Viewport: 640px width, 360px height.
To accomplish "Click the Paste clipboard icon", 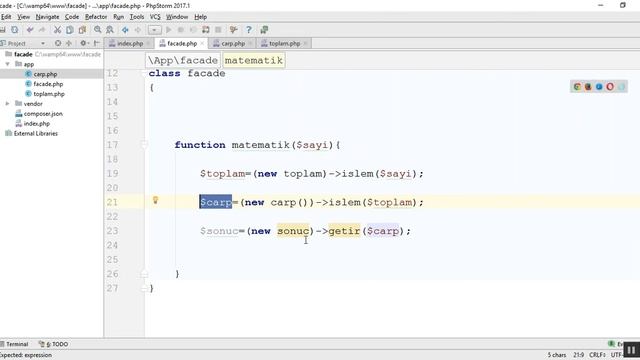I will (x=82, y=30).
